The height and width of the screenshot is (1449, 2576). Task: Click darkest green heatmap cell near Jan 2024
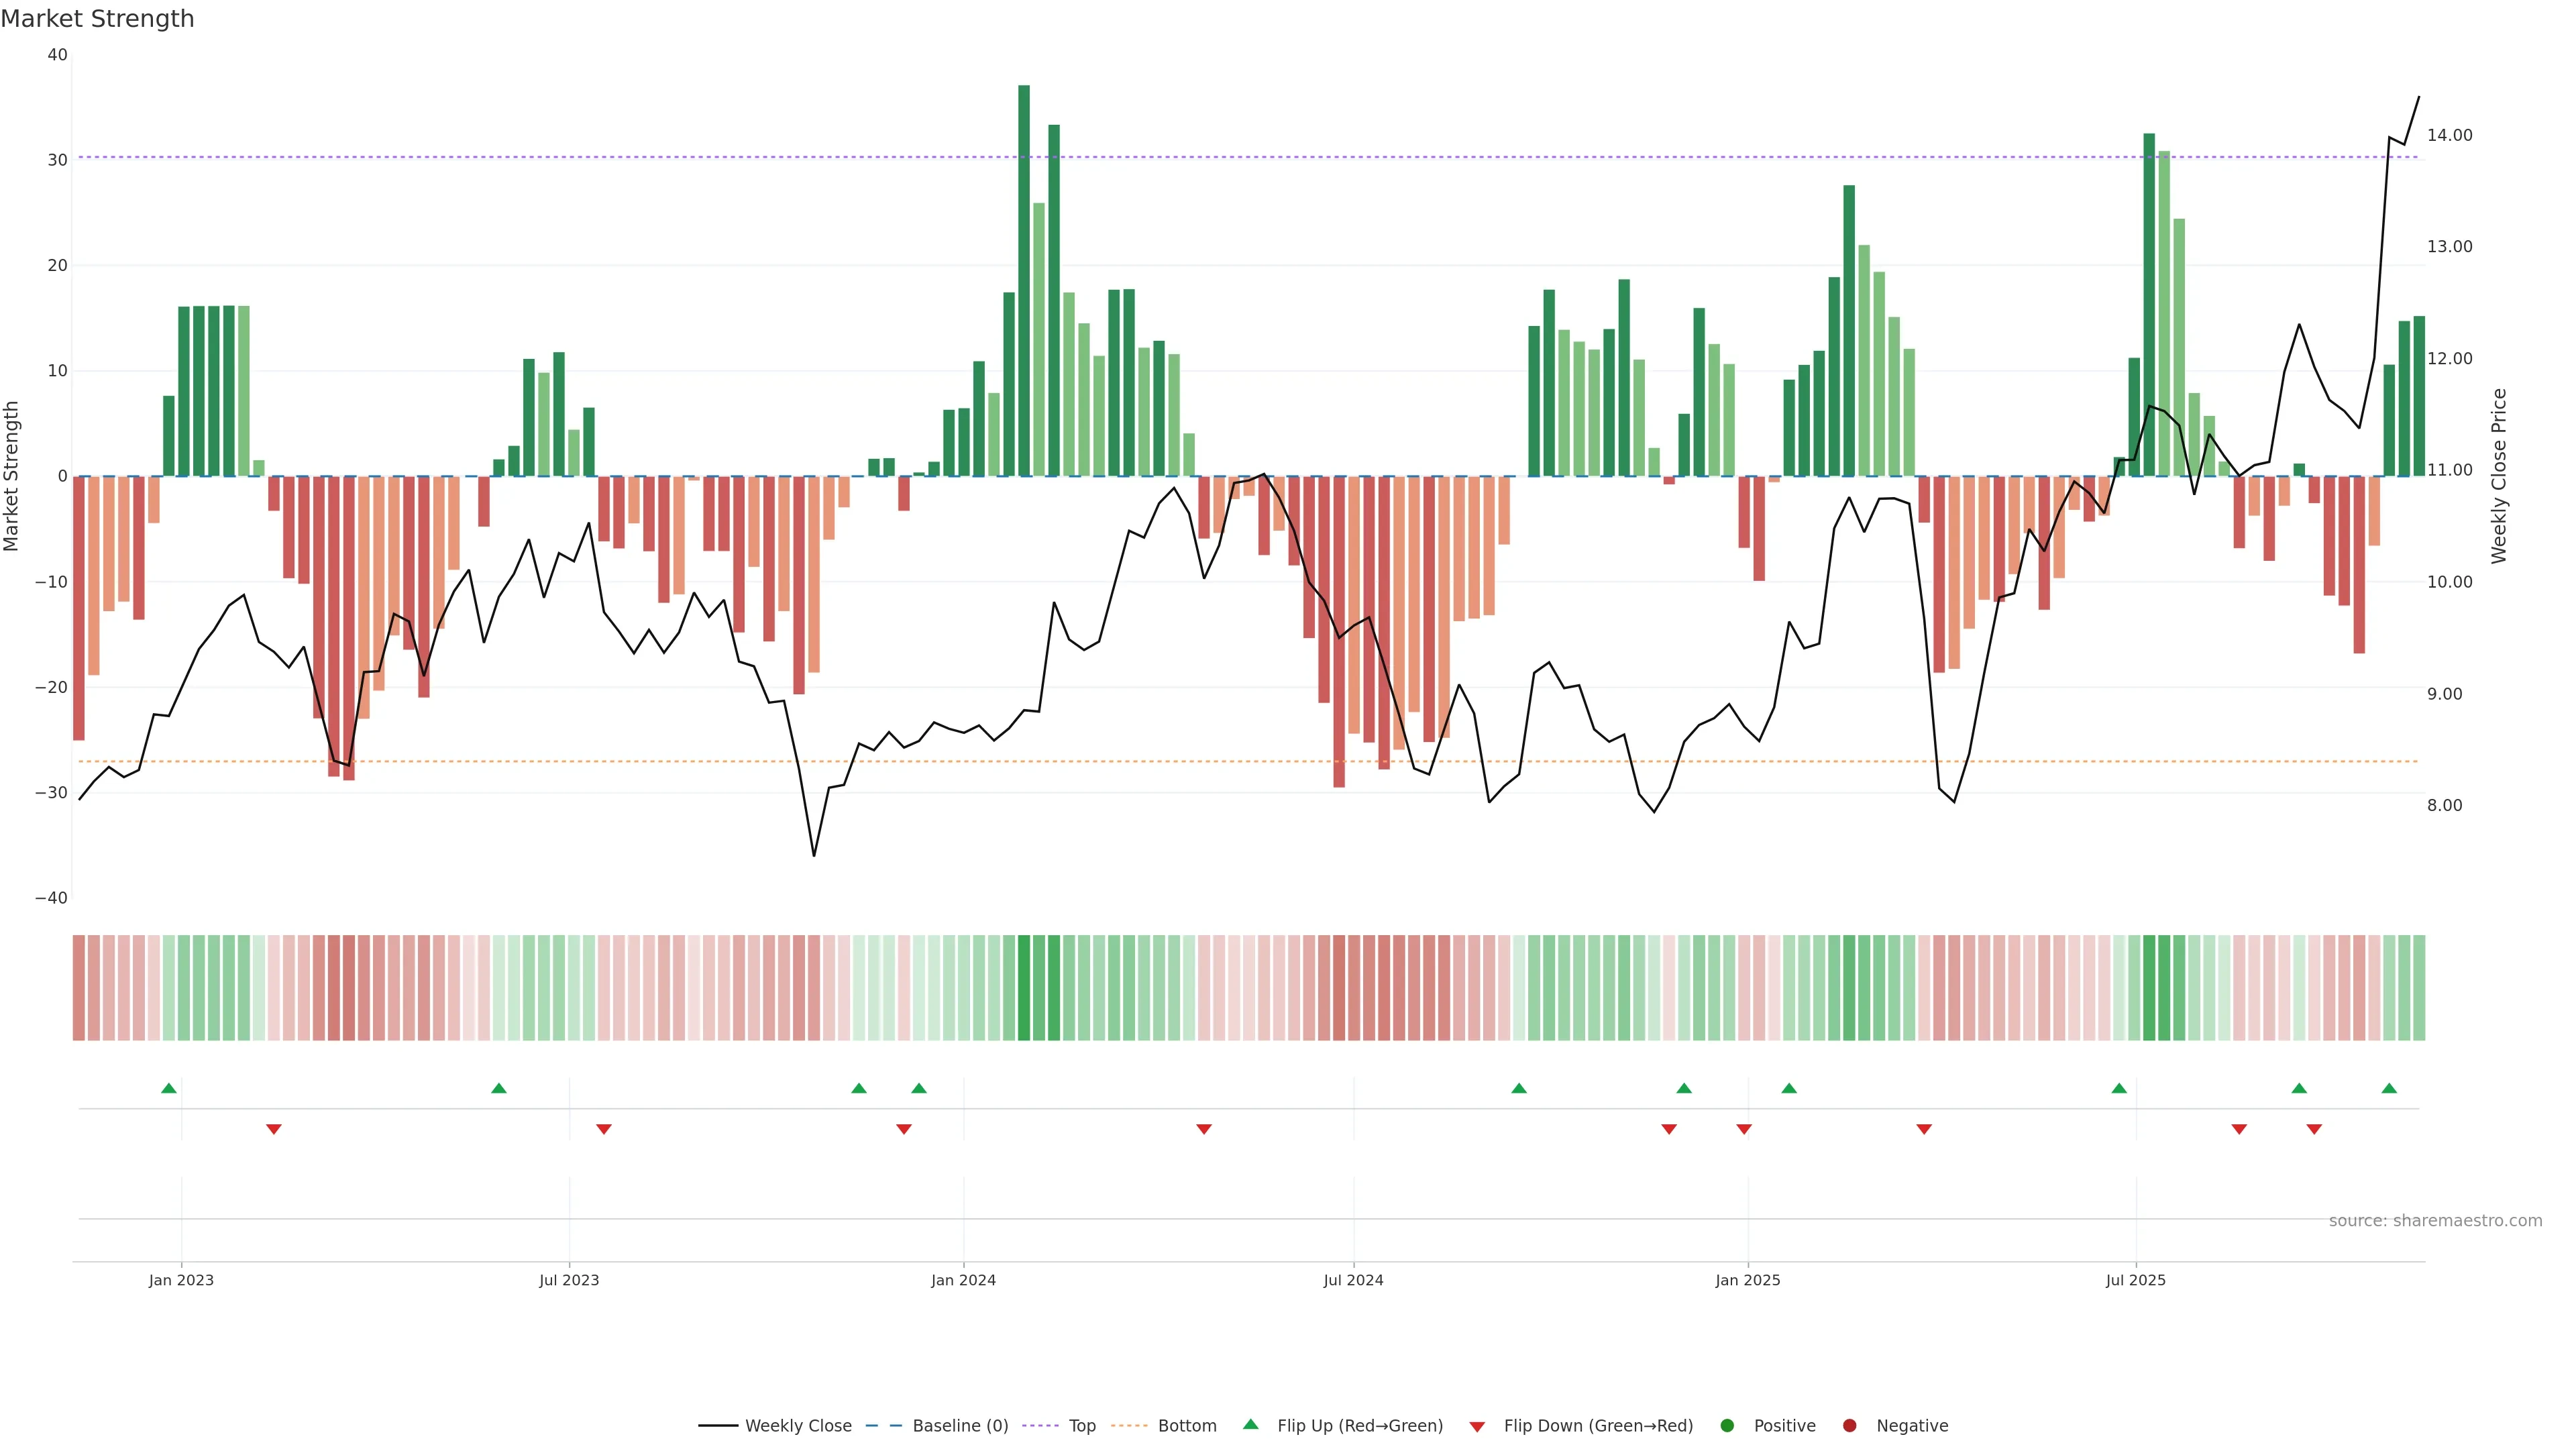(1024, 987)
